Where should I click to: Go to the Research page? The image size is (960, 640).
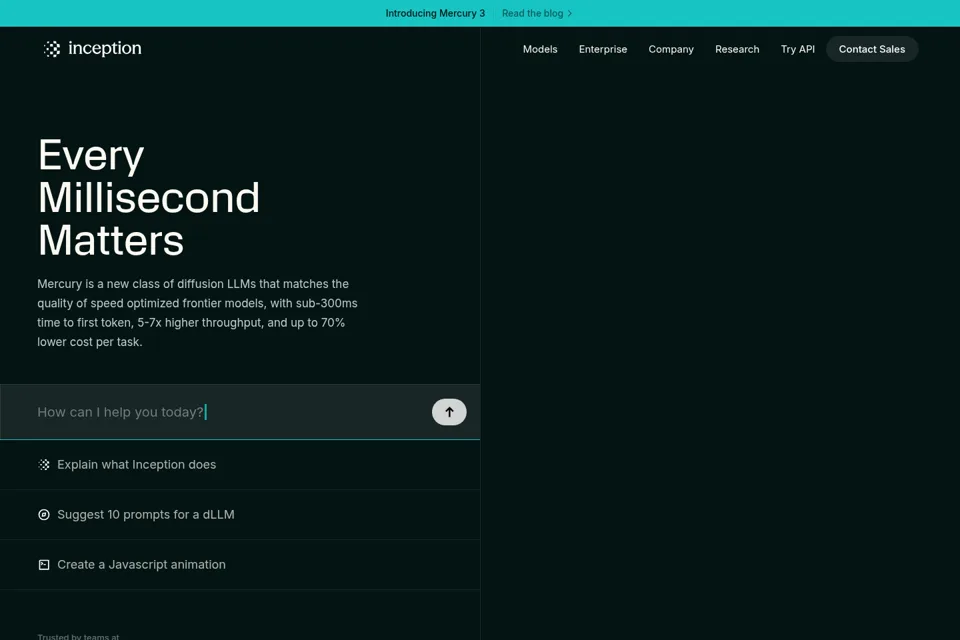[737, 49]
